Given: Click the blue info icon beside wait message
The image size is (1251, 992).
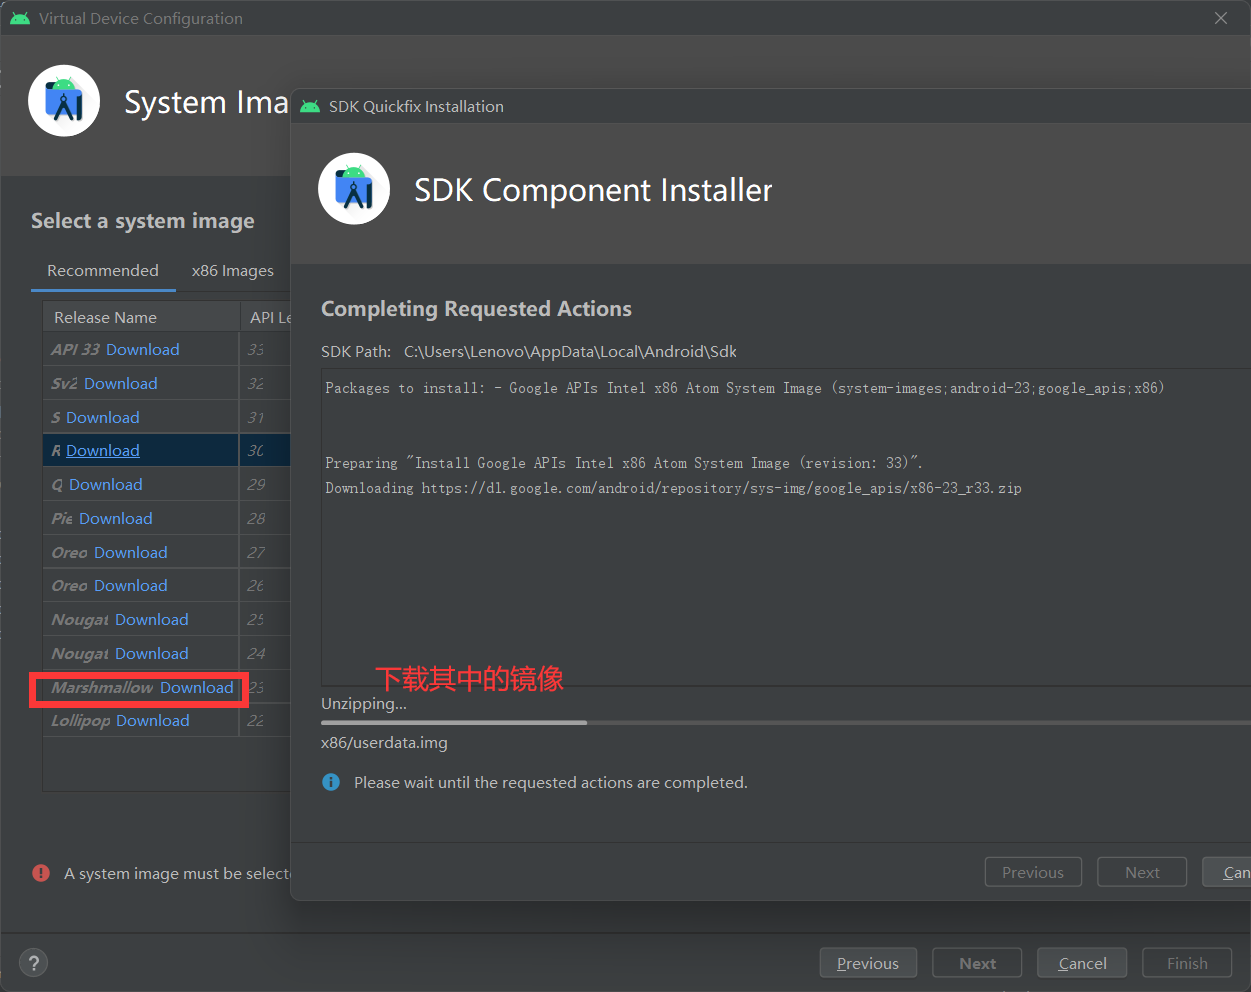Looking at the screenshot, I should 331,782.
